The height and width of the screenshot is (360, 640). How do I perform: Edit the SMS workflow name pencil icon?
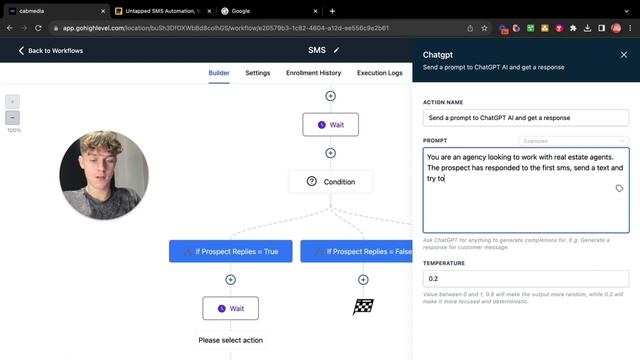(336, 50)
